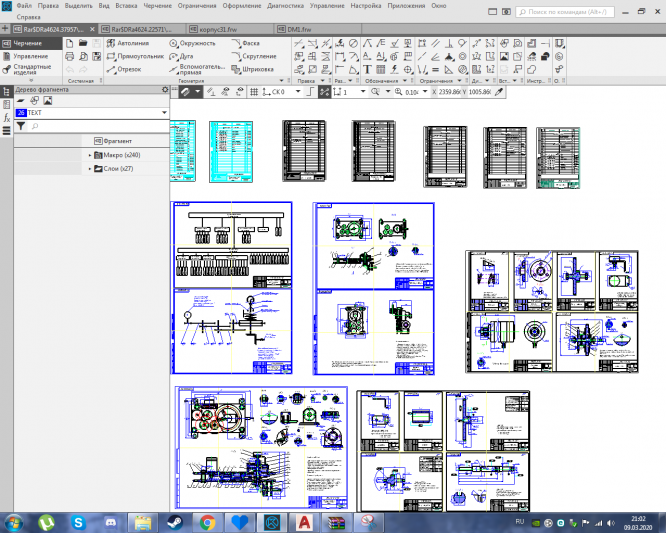This screenshot has width=666, height=533.
Task: Expand the Макро (x240) tree node
Action: click(90, 155)
